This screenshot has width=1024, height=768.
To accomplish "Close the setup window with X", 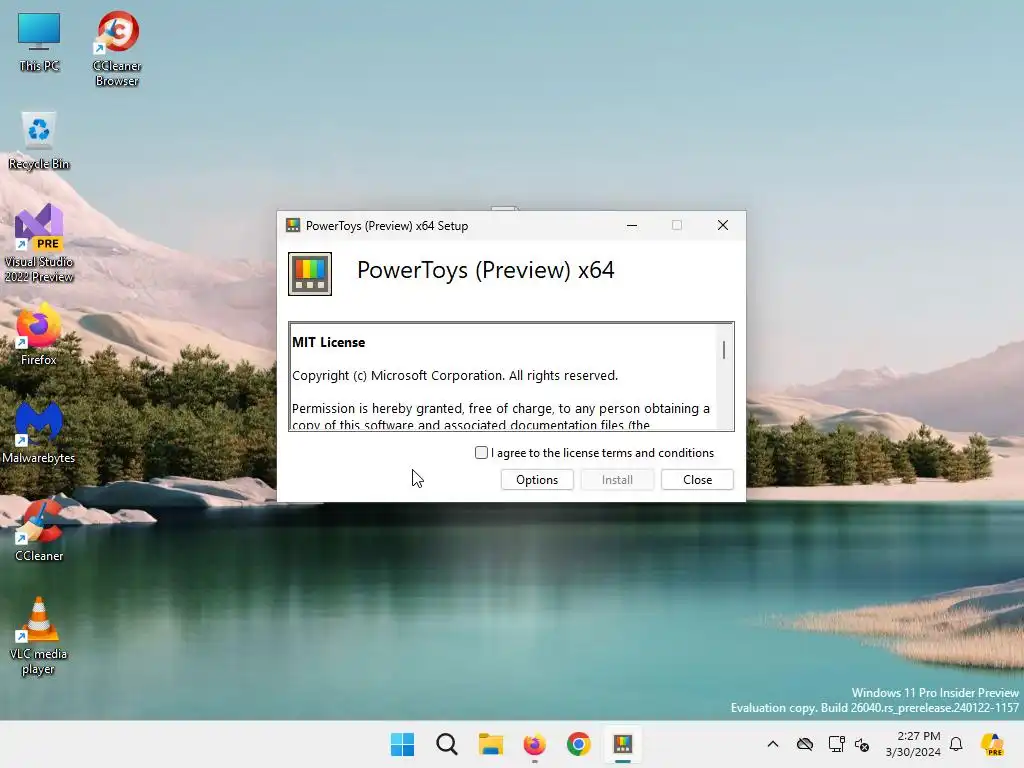I will point(722,225).
